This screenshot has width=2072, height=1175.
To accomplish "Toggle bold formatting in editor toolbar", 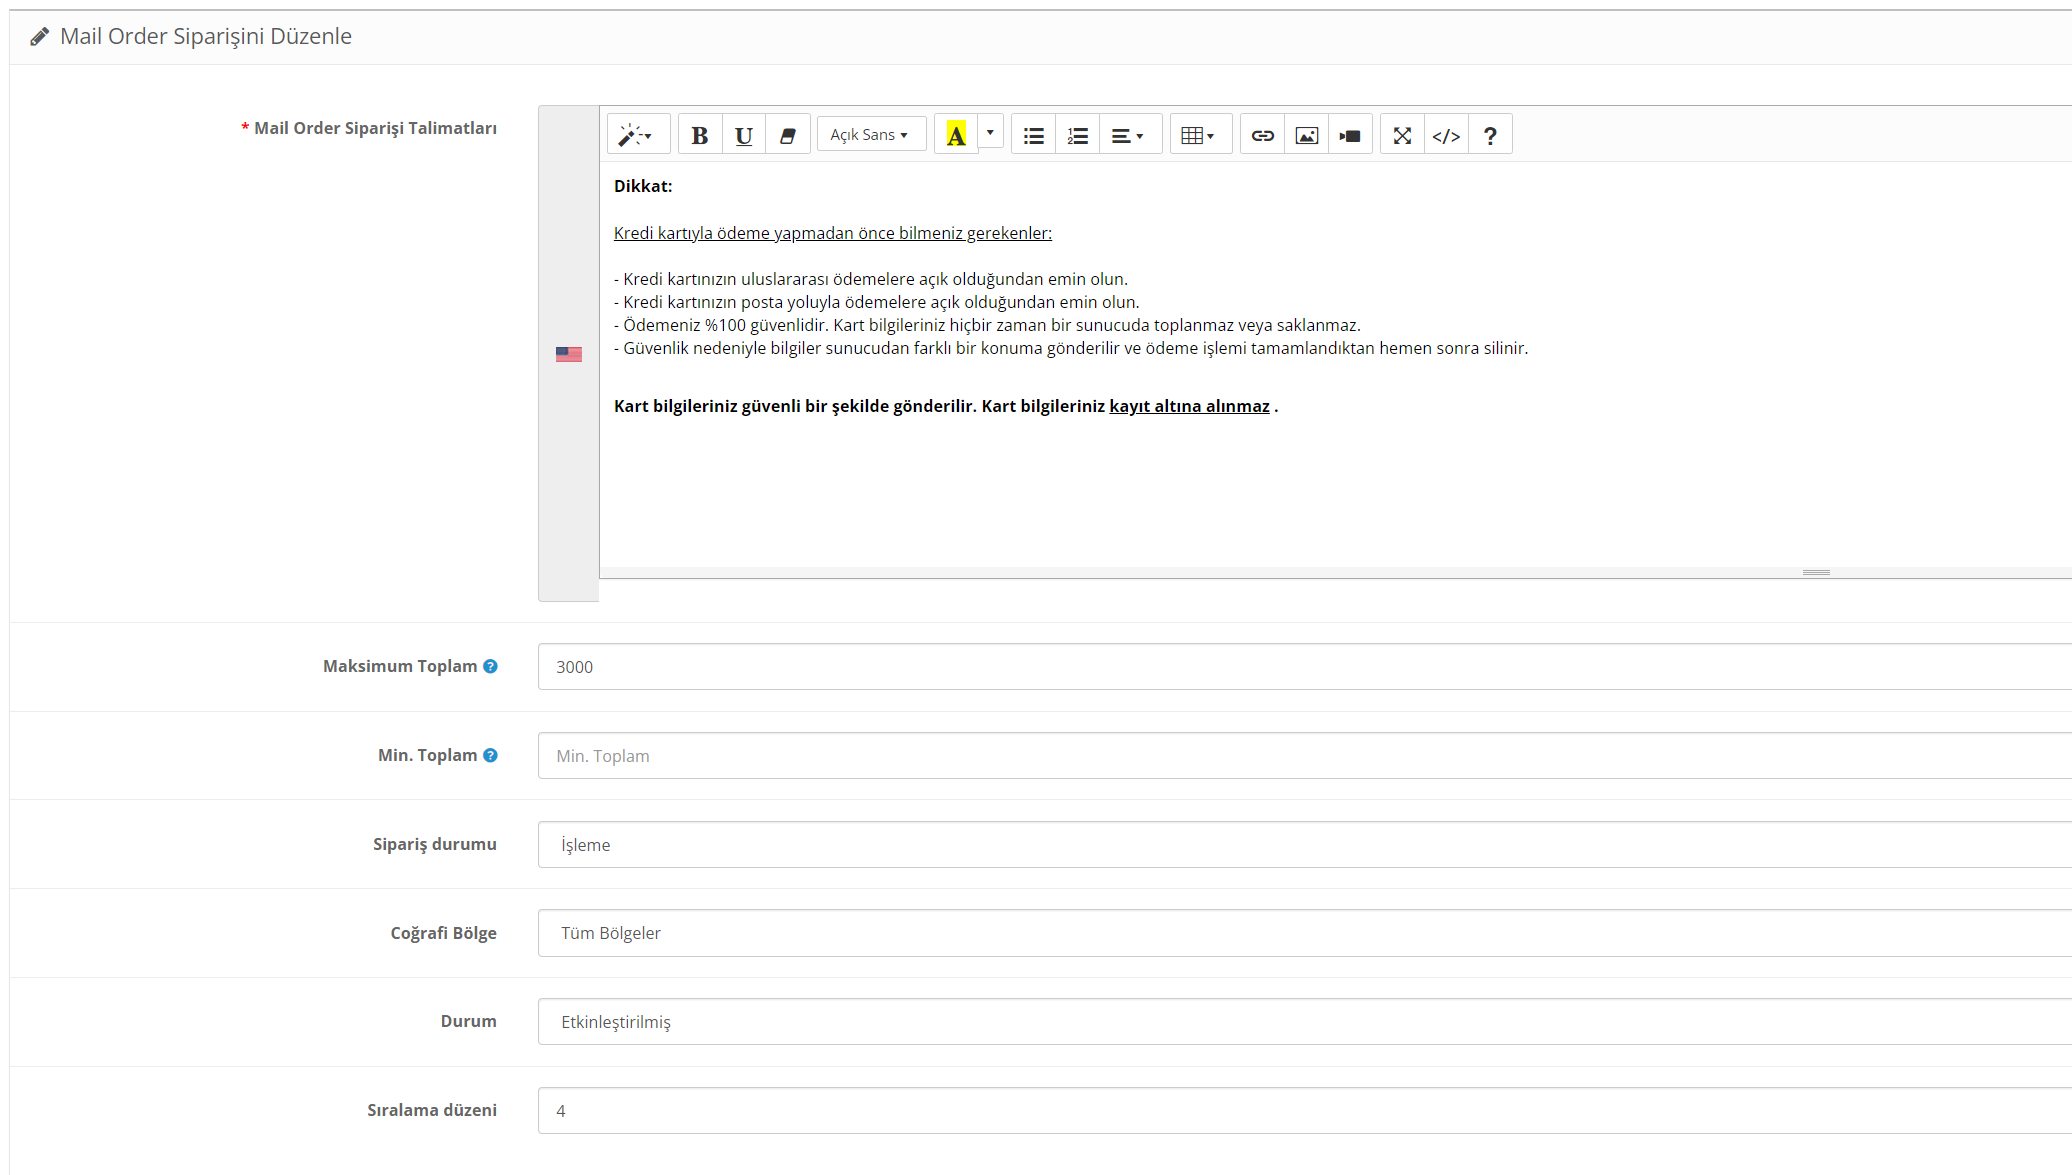I will (x=700, y=135).
